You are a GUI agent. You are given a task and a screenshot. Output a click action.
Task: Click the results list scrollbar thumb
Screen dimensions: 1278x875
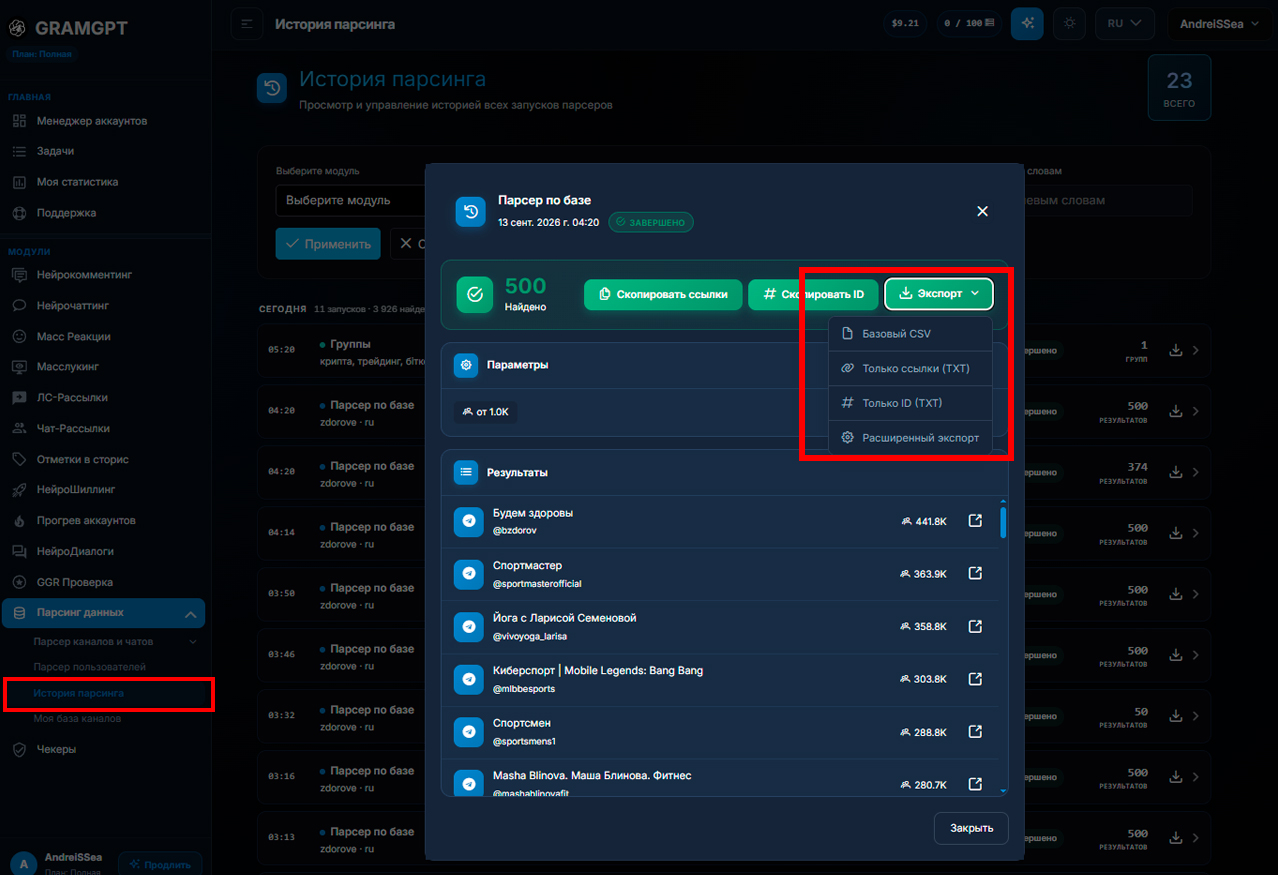(1003, 522)
